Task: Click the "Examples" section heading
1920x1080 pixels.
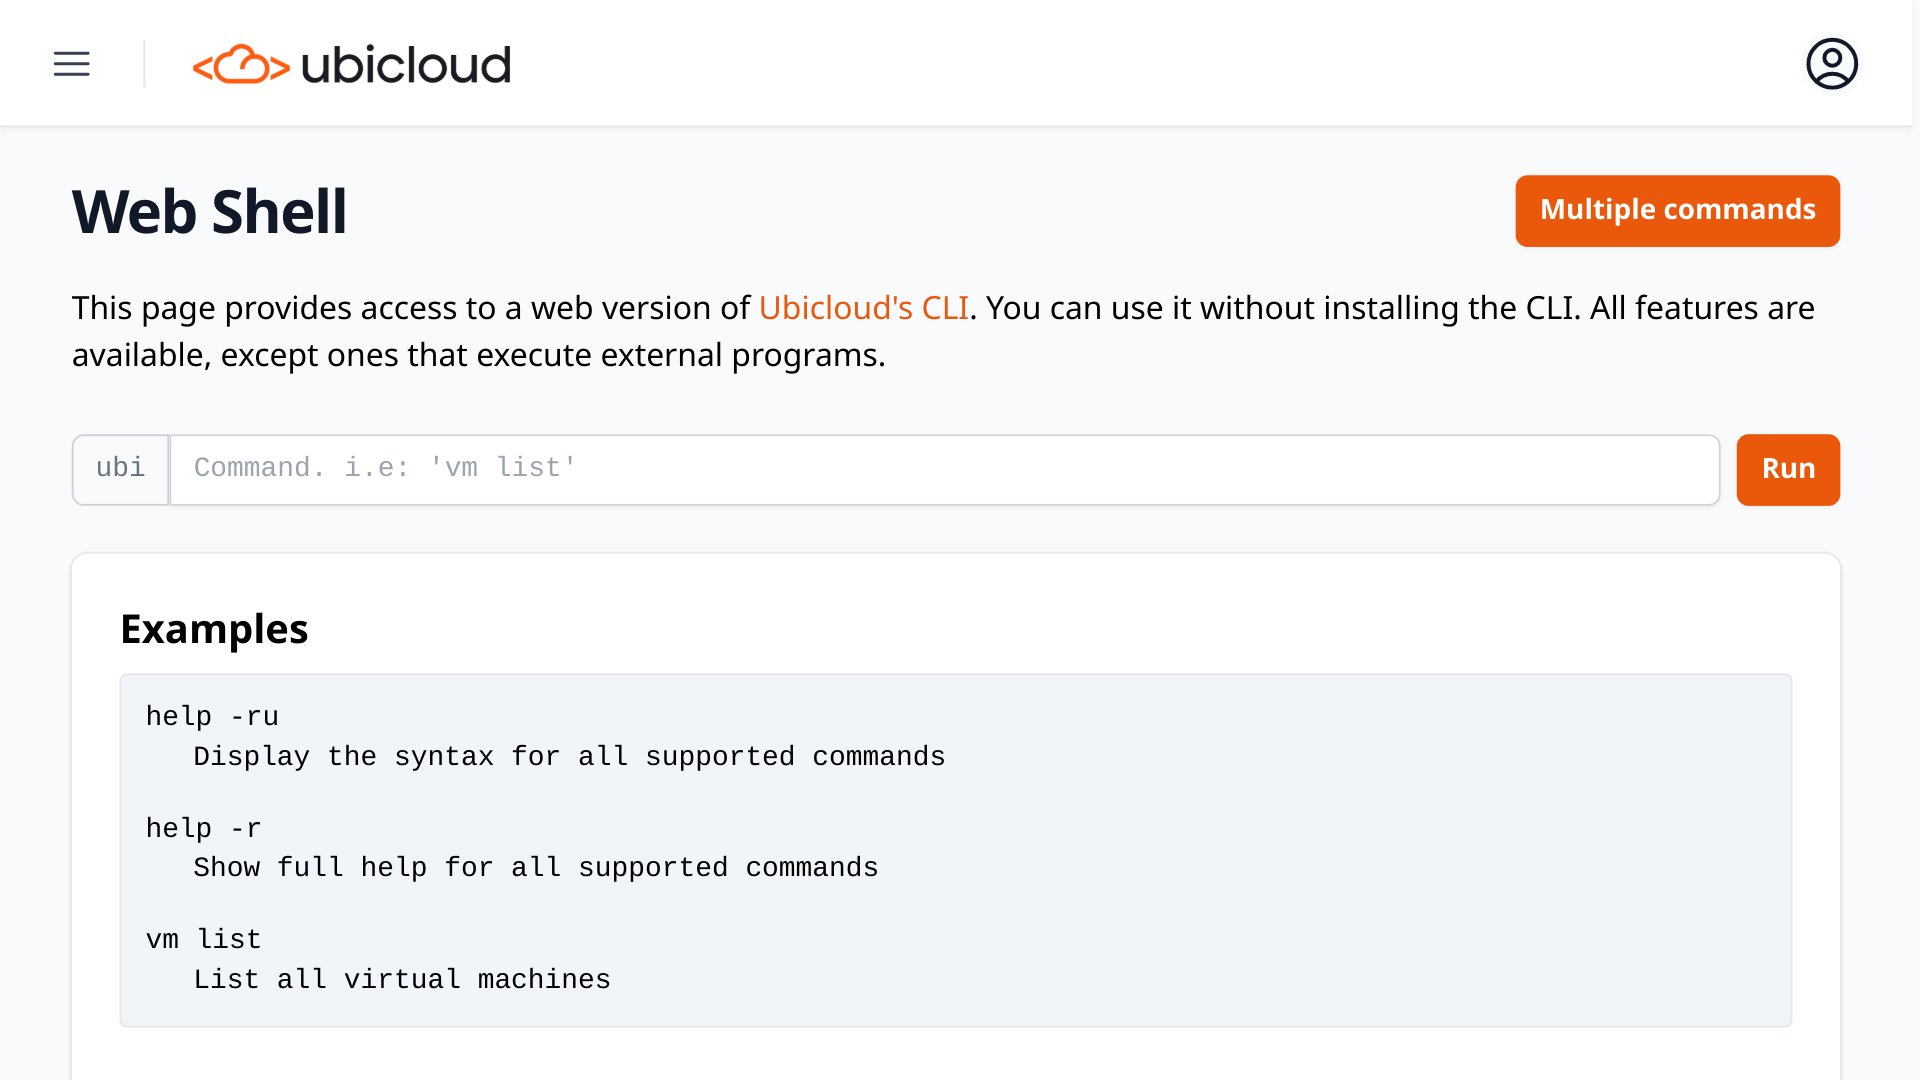Action: tap(214, 629)
